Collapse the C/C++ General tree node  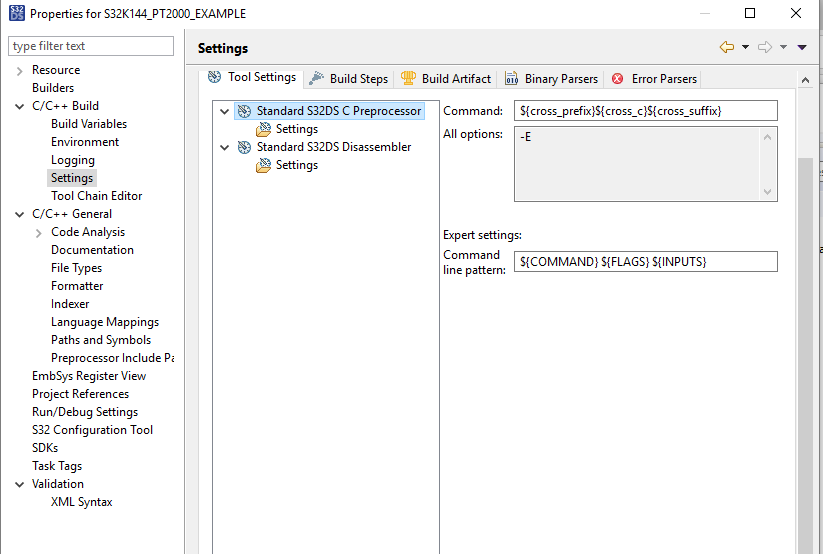pos(19,215)
